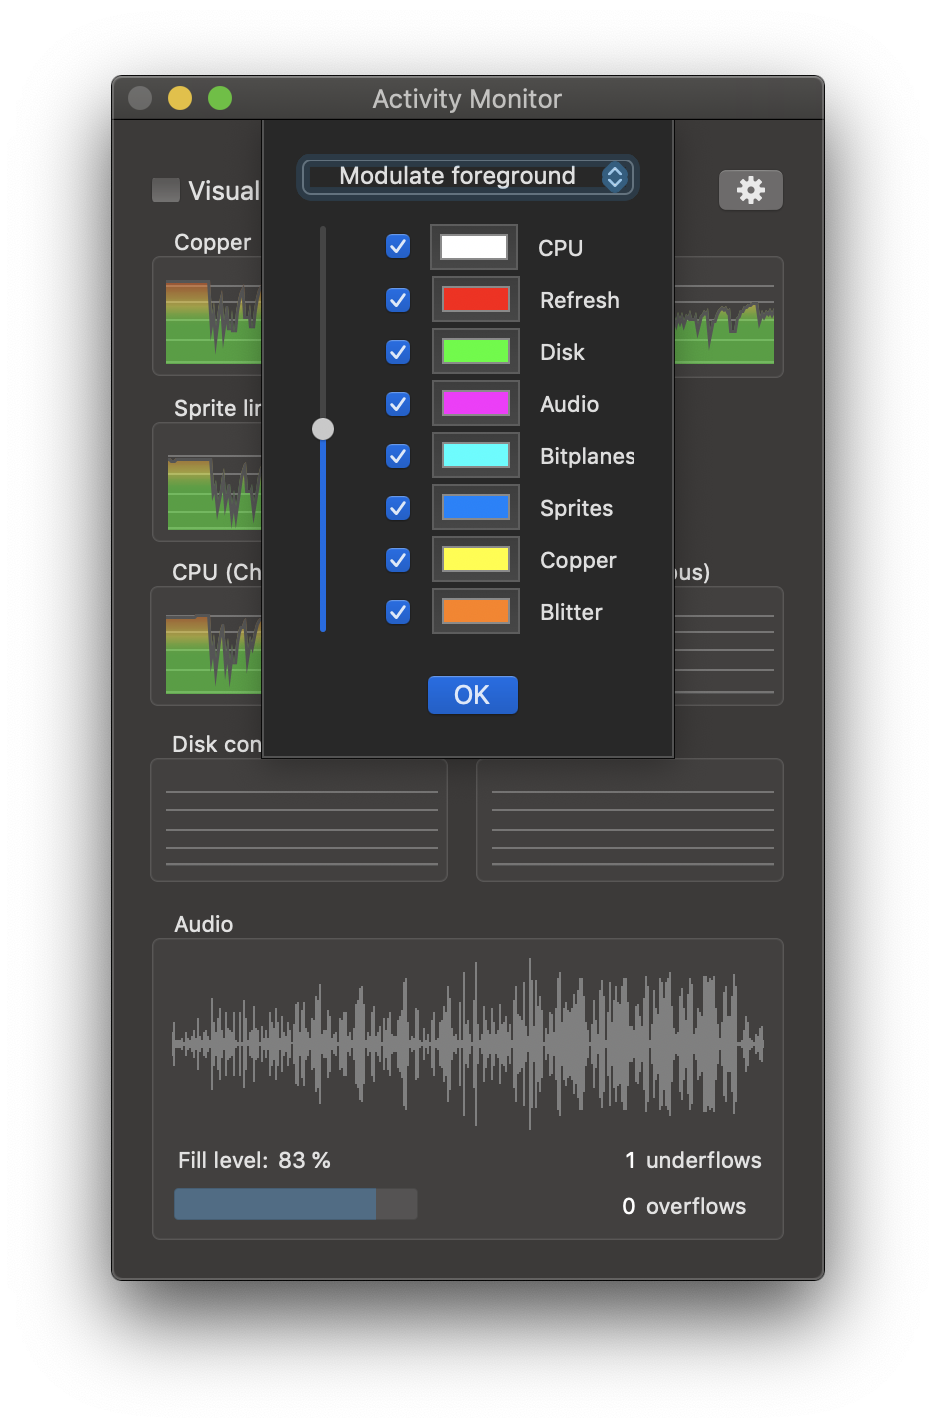Disable the Audio checkbox
This screenshot has height=1428, width=936.
coord(398,404)
